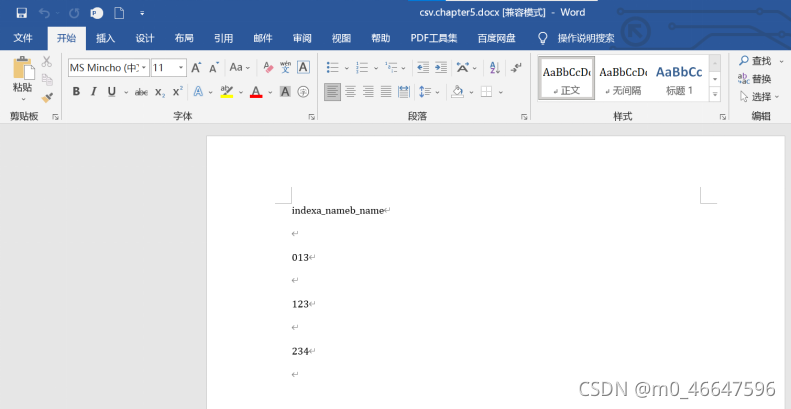Switch to the 设计 tab
Screen dimensions: 791x409
tap(145, 38)
